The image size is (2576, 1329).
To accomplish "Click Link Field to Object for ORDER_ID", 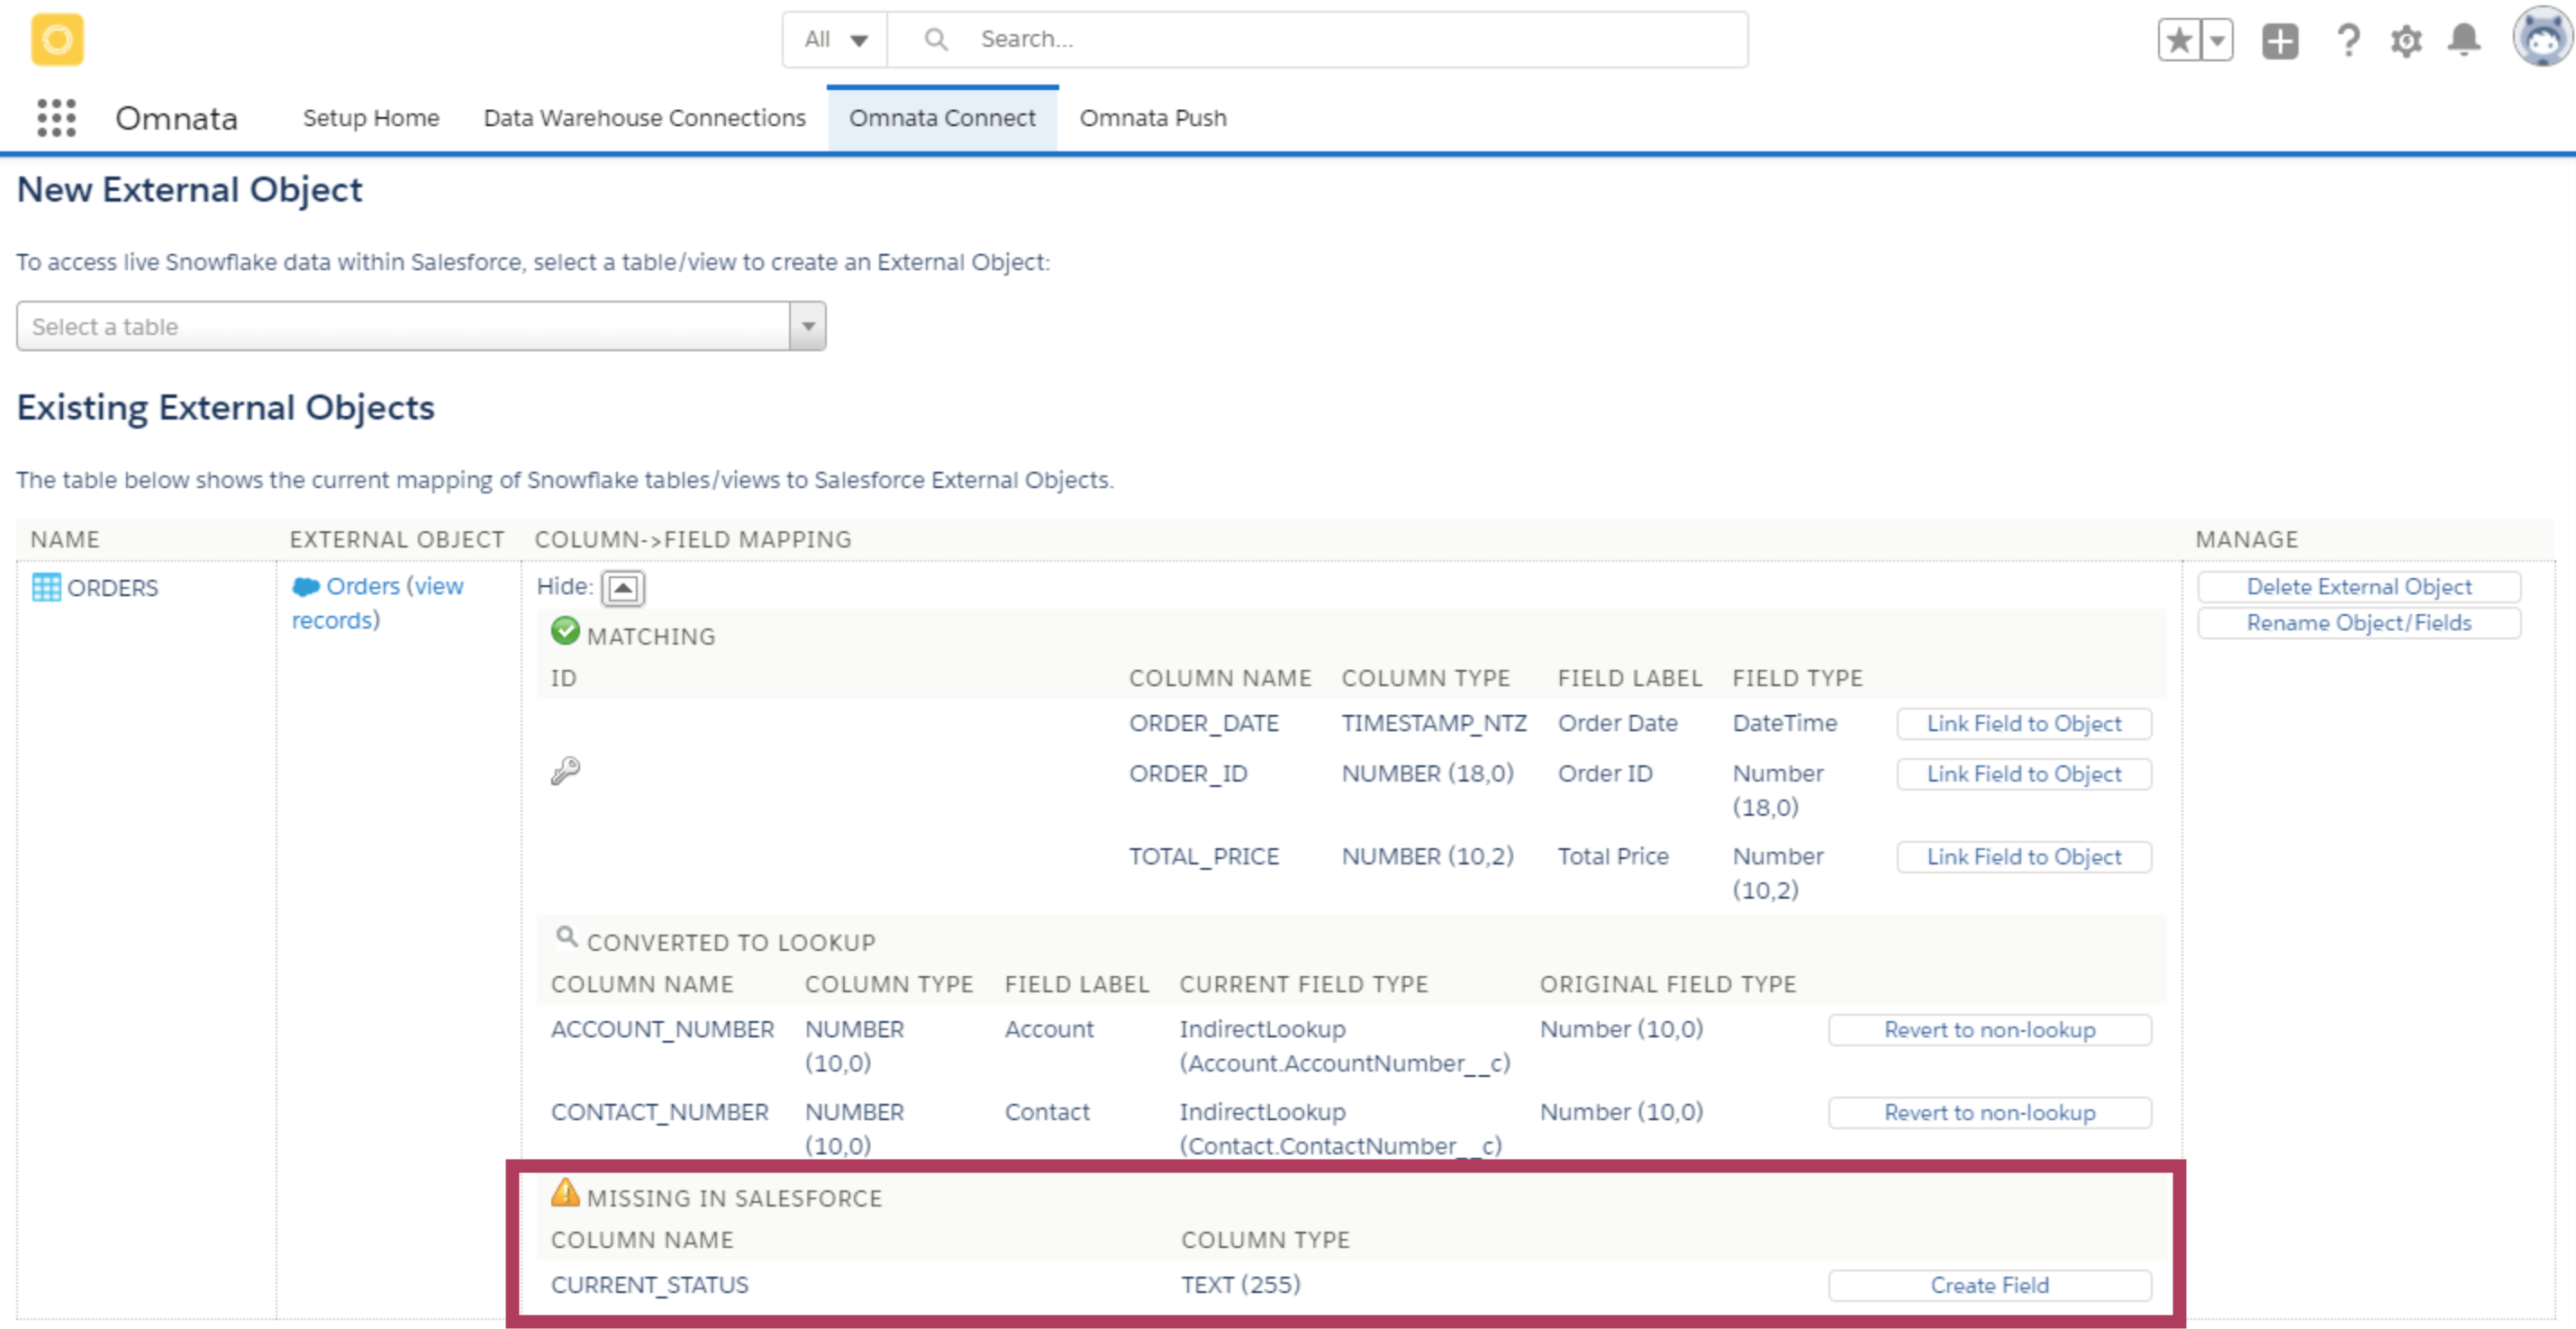I will [x=2023, y=773].
